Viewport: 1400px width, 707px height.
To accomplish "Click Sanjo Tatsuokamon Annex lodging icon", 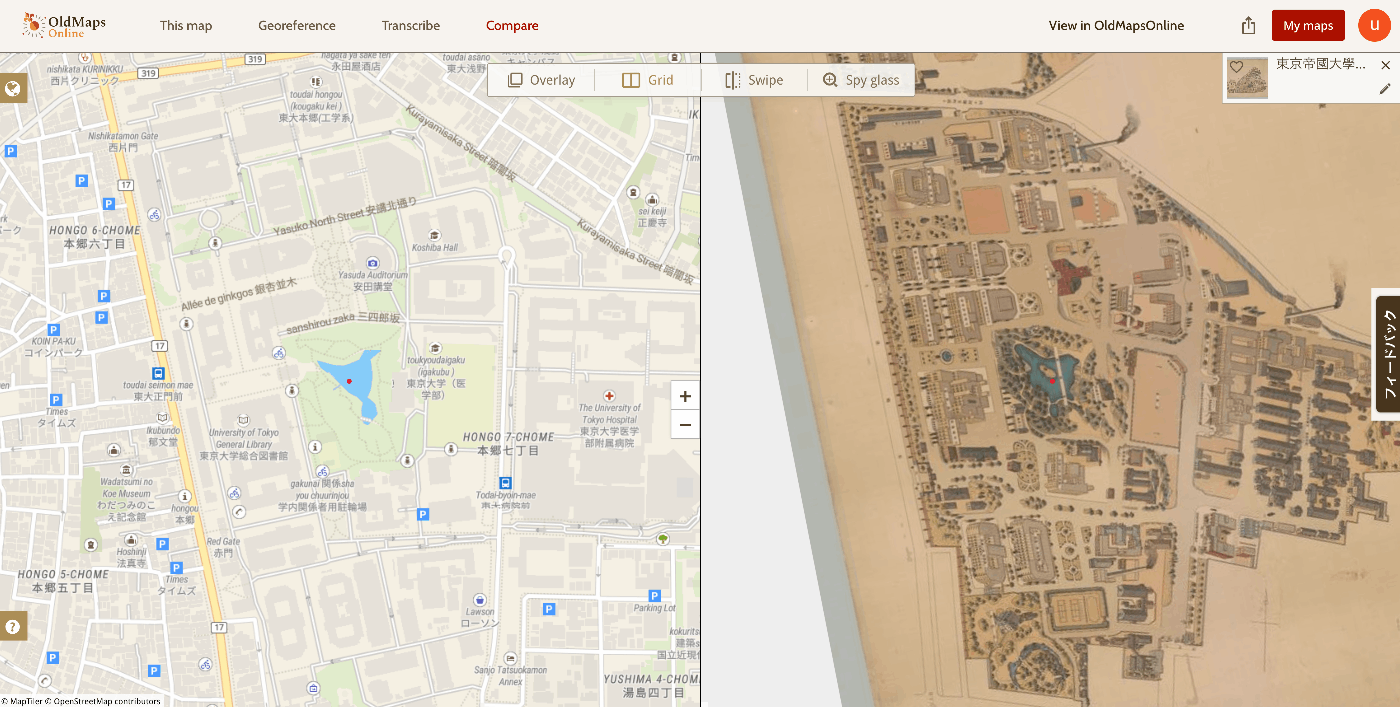I will (510, 658).
